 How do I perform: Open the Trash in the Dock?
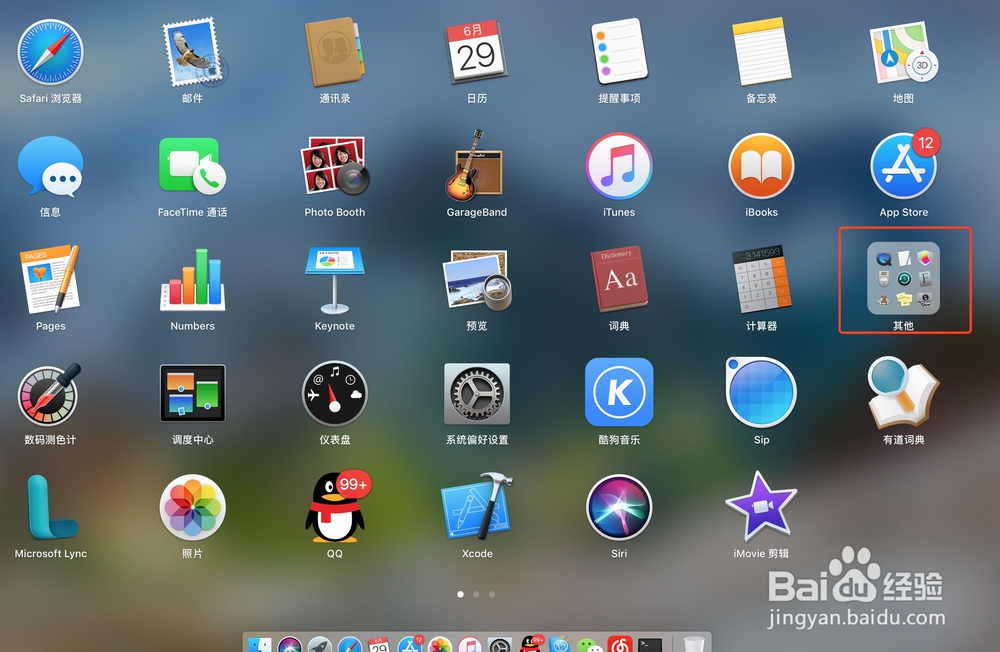coord(693,644)
